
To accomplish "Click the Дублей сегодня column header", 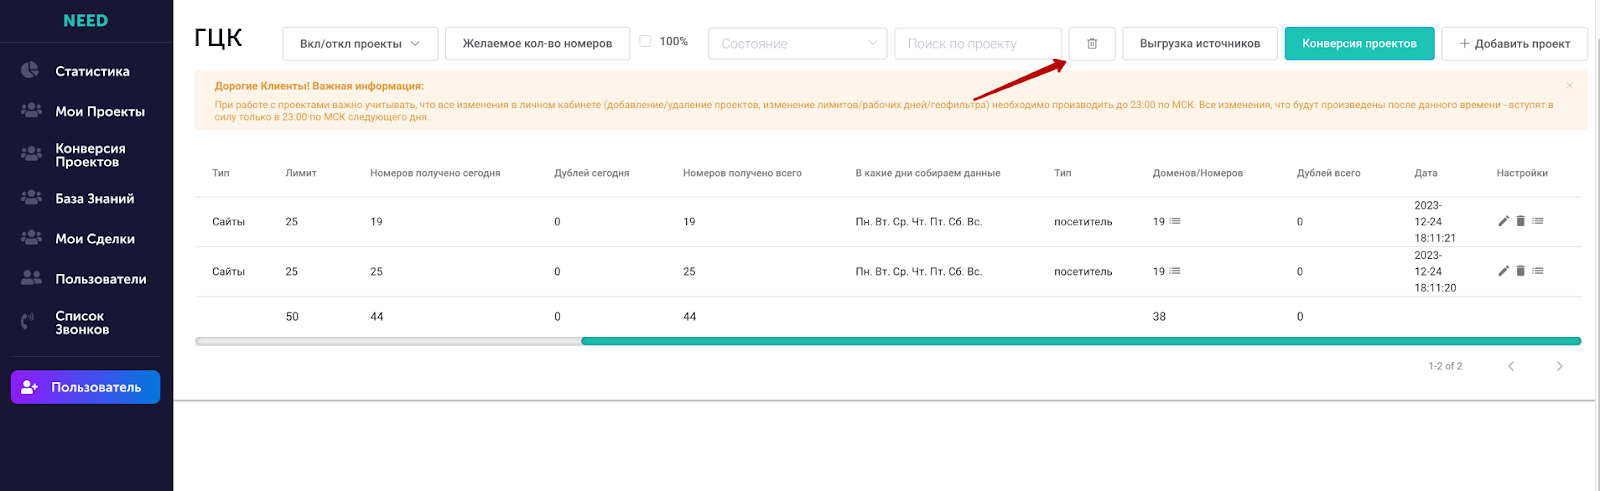I will pos(592,173).
